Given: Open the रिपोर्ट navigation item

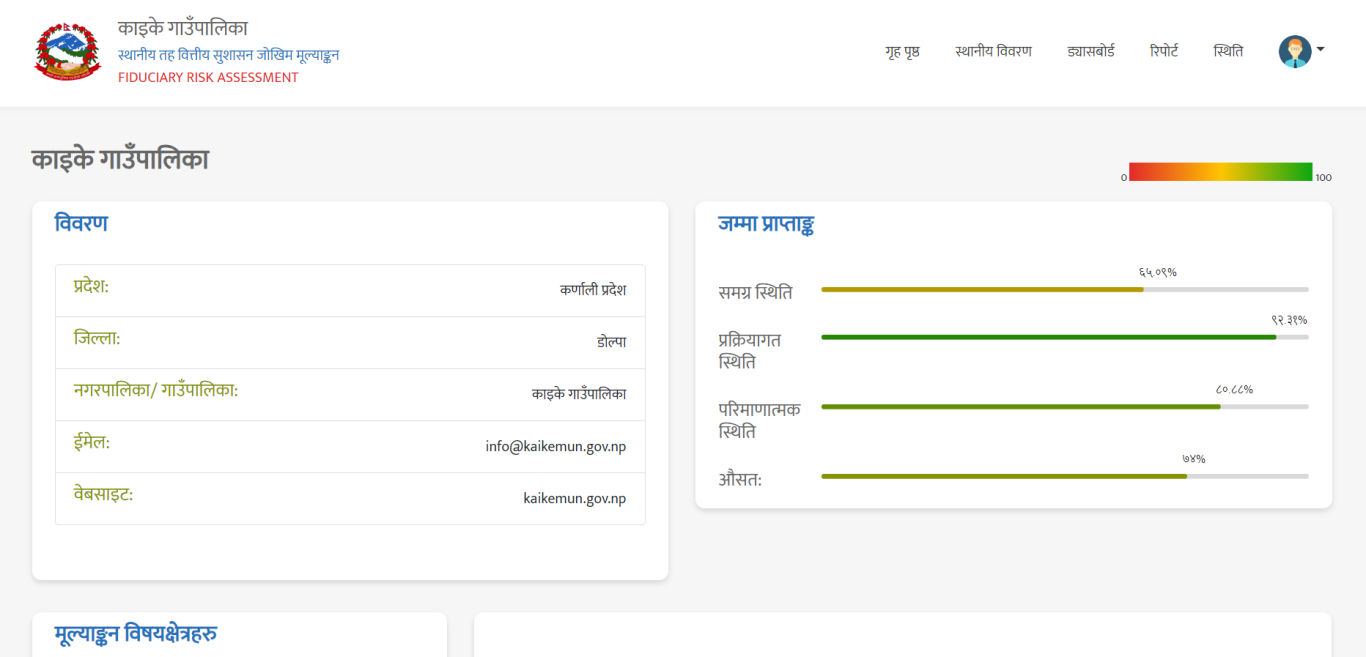Looking at the screenshot, I should (x=1164, y=51).
